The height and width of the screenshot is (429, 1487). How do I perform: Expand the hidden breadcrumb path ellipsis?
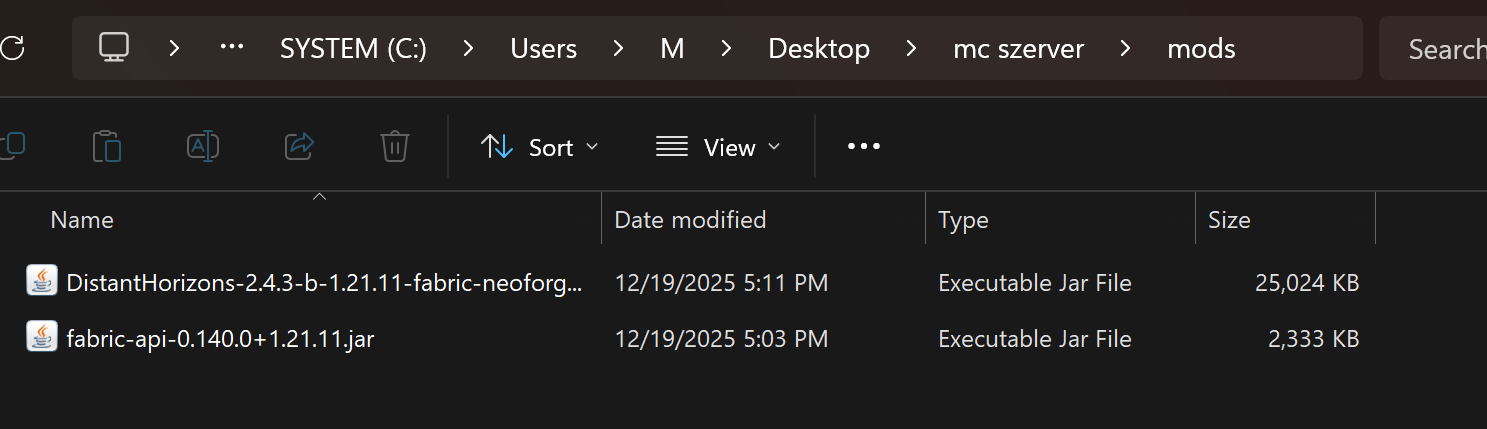tap(232, 48)
